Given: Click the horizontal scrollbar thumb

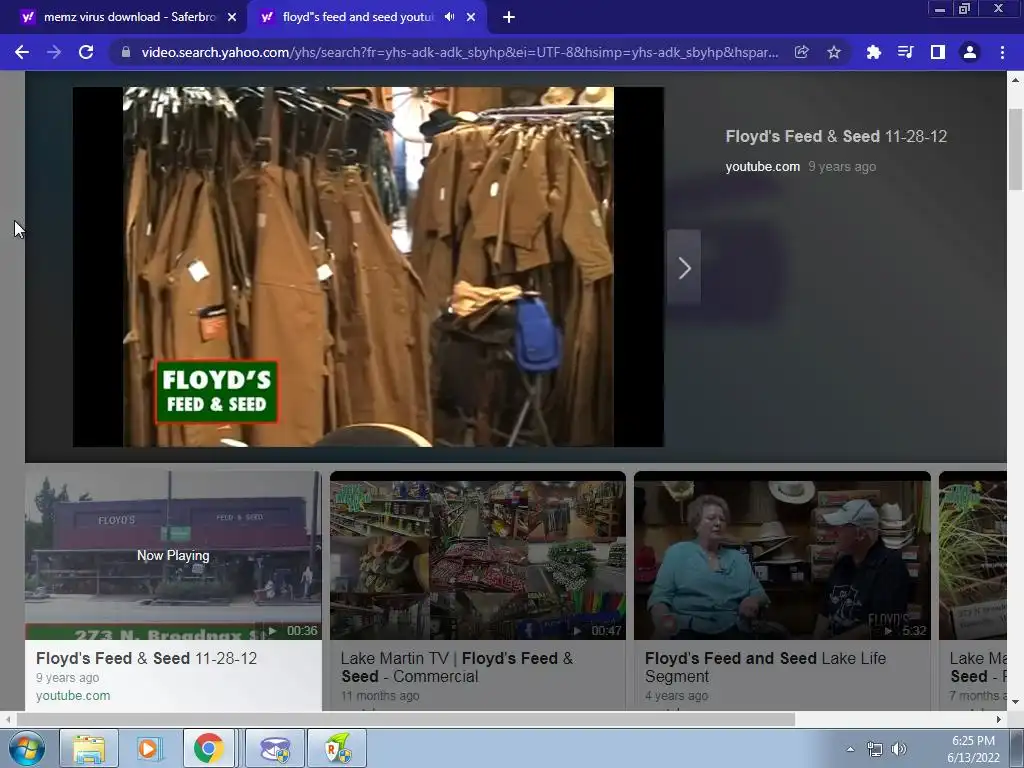Looking at the screenshot, I should [406, 720].
